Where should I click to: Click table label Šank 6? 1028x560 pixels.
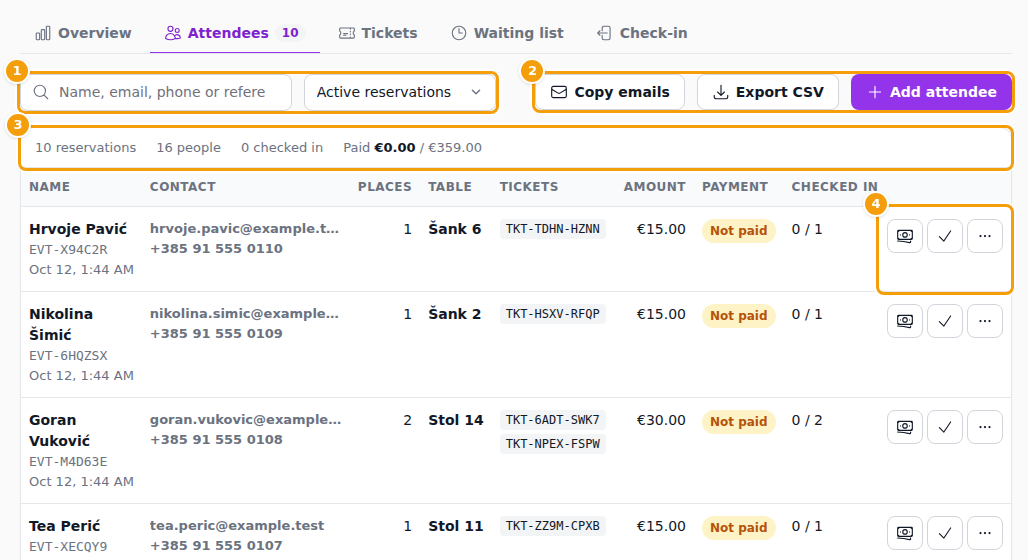pyautogui.click(x=454, y=229)
